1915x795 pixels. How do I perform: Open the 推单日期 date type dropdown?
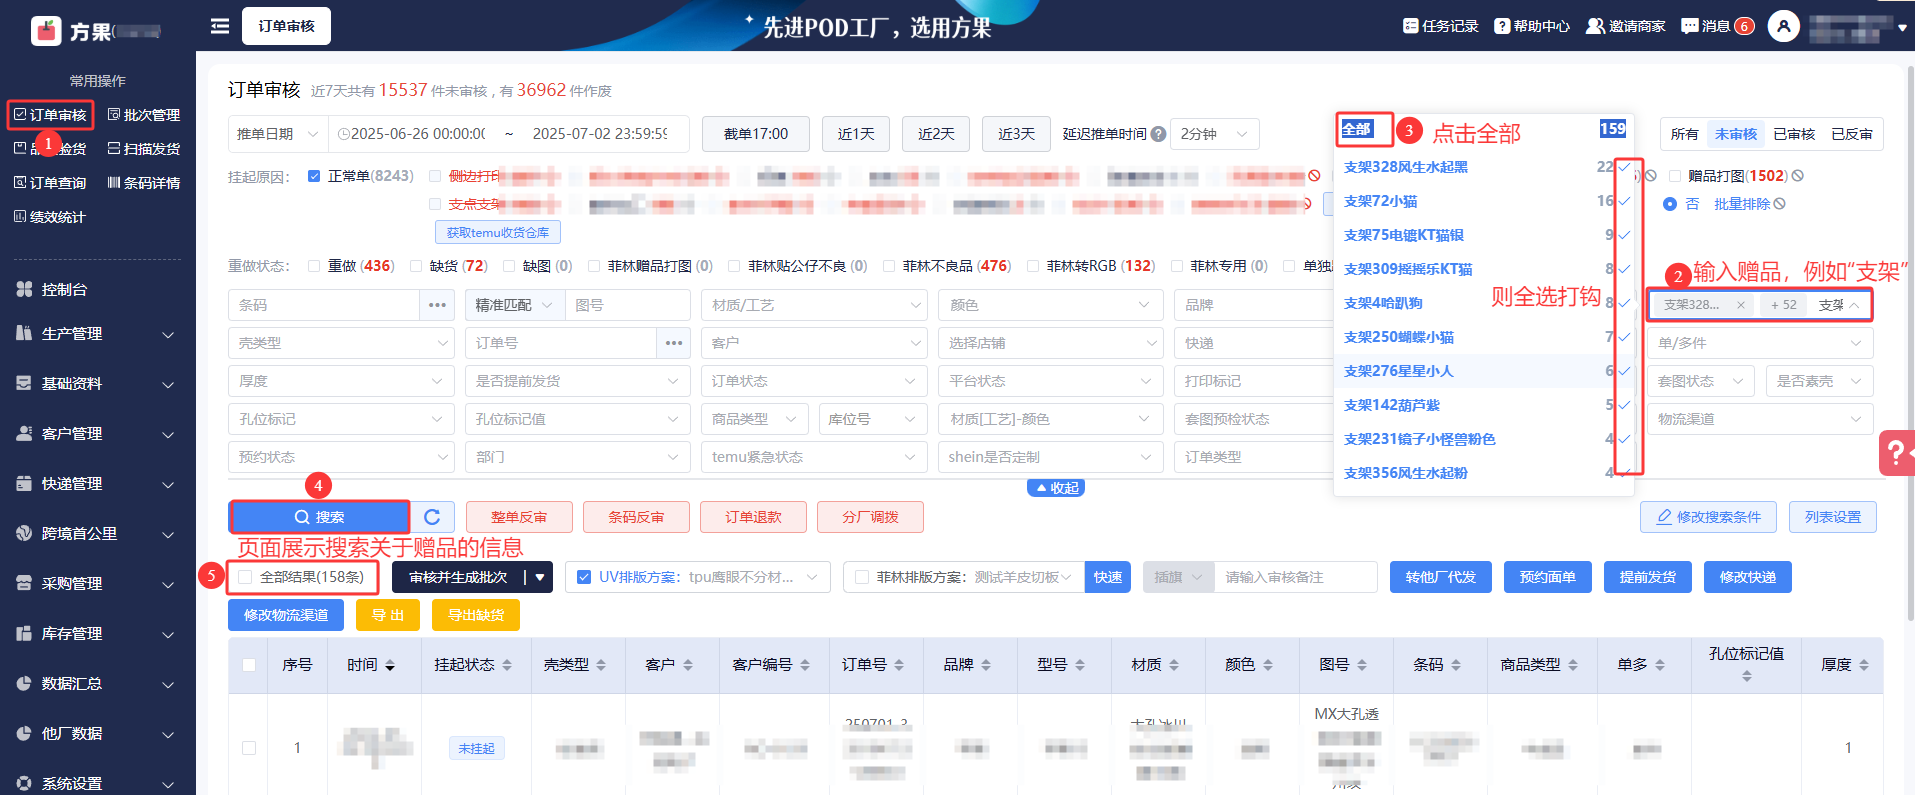click(277, 134)
